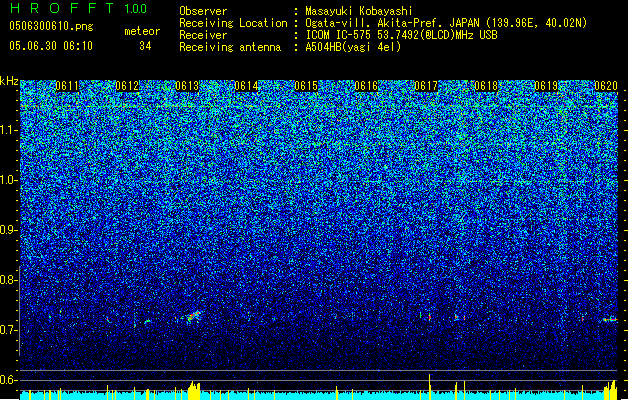Click the meteor echo streak near 0620

pyautogui.click(x=610, y=319)
